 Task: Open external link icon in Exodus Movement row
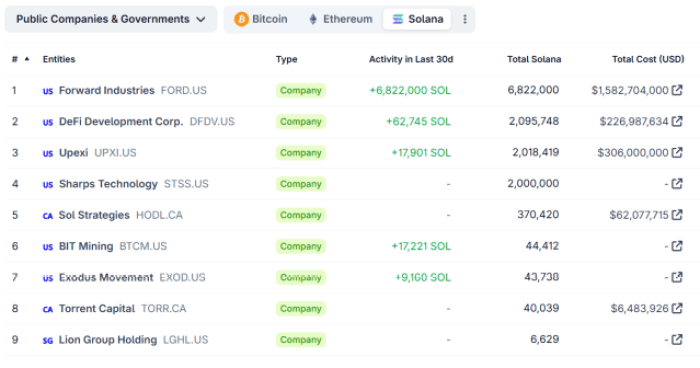click(677, 277)
